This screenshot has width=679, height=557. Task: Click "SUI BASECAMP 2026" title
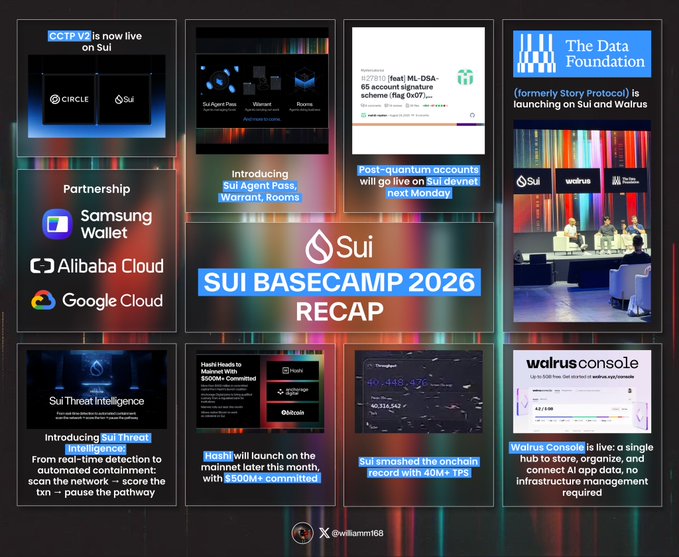[x=339, y=282]
